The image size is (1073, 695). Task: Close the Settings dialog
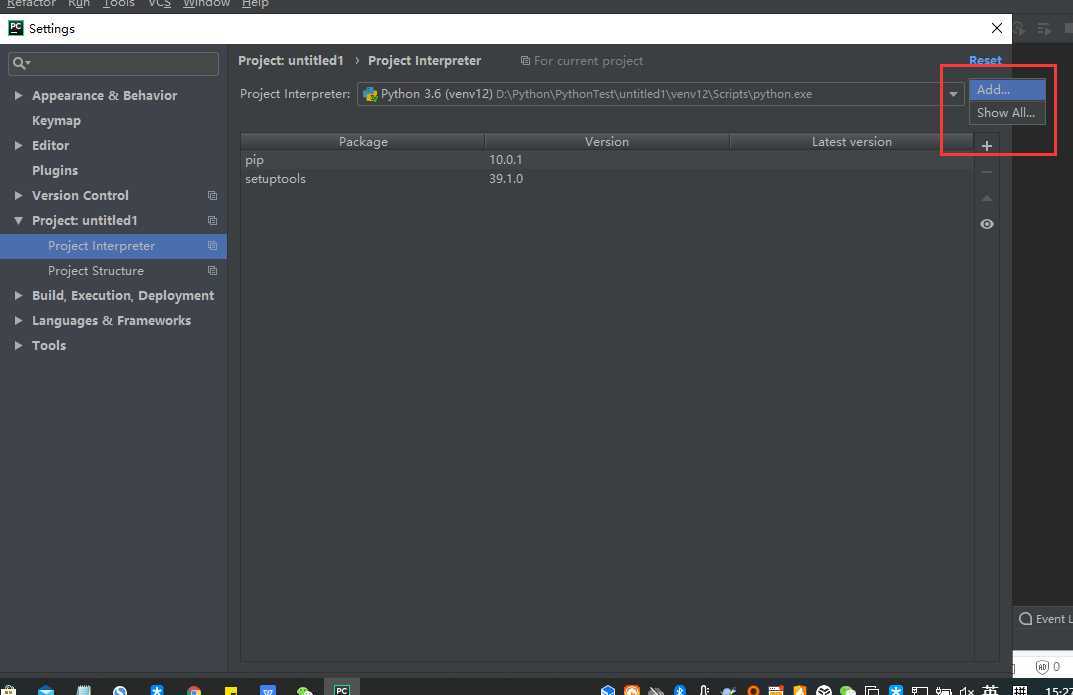tap(996, 28)
